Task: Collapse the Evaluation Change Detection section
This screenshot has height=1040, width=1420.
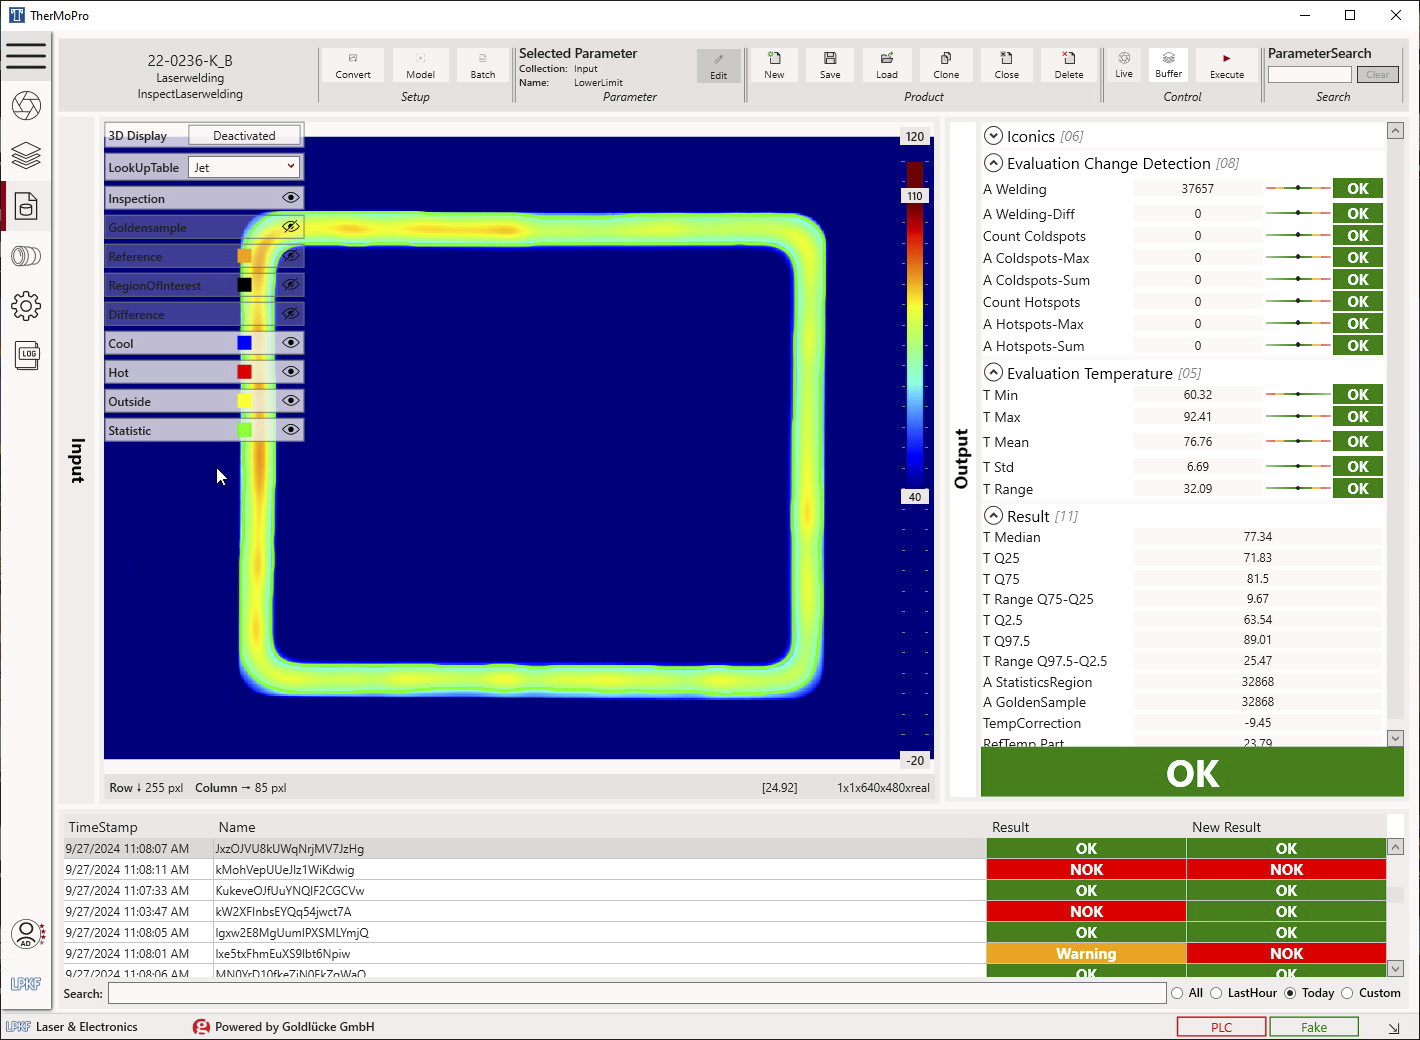Action: coord(993,163)
